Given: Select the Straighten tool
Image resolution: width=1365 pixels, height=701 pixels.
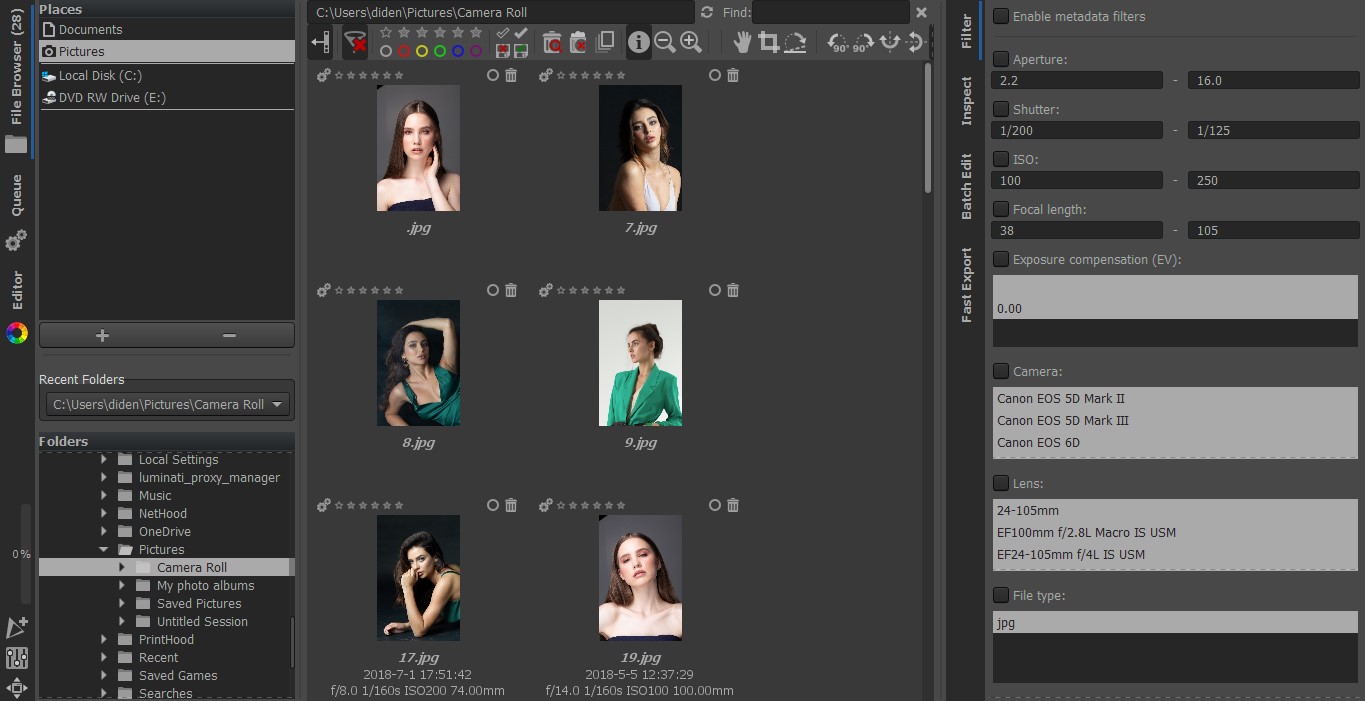Looking at the screenshot, I should point(795,42).
